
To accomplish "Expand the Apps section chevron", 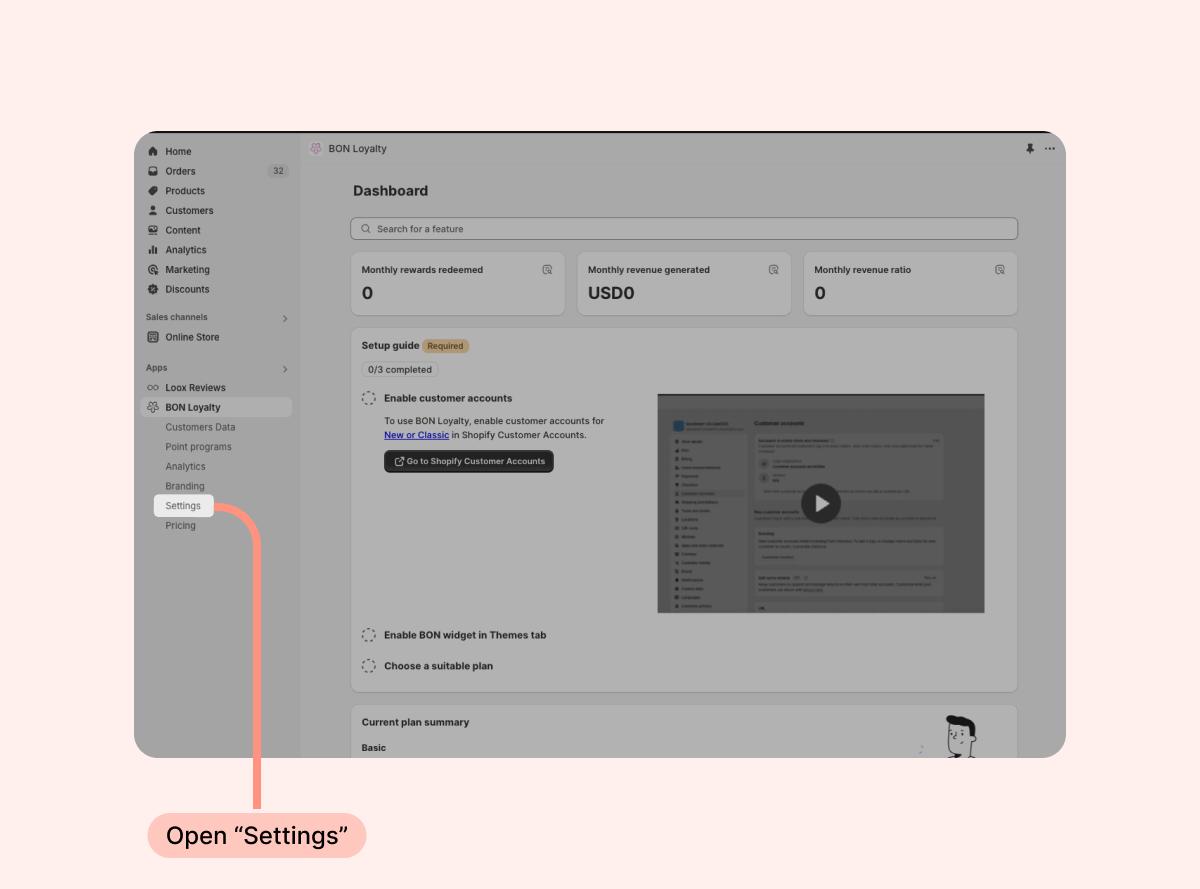I will 285,369.
